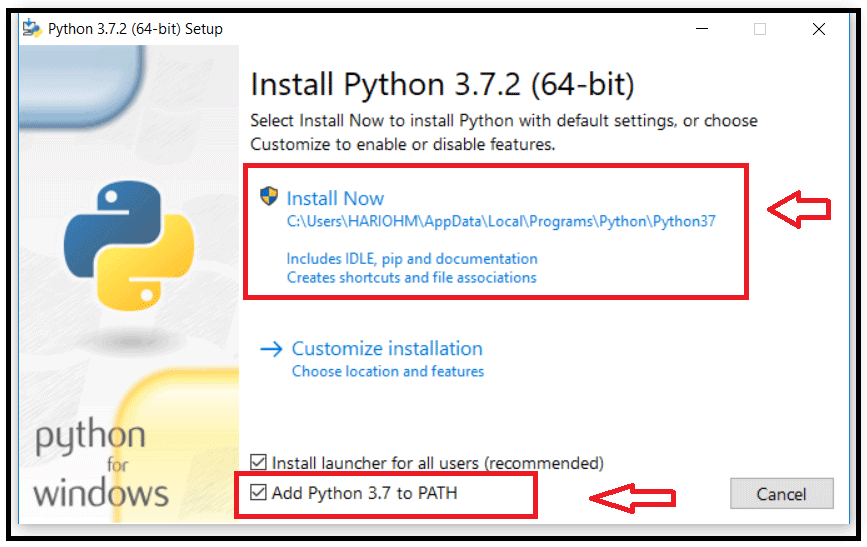This screenshot has width=867, height=547.
Task: Click the disabled maximize button in title bar
Action: (x=760, y=29)
